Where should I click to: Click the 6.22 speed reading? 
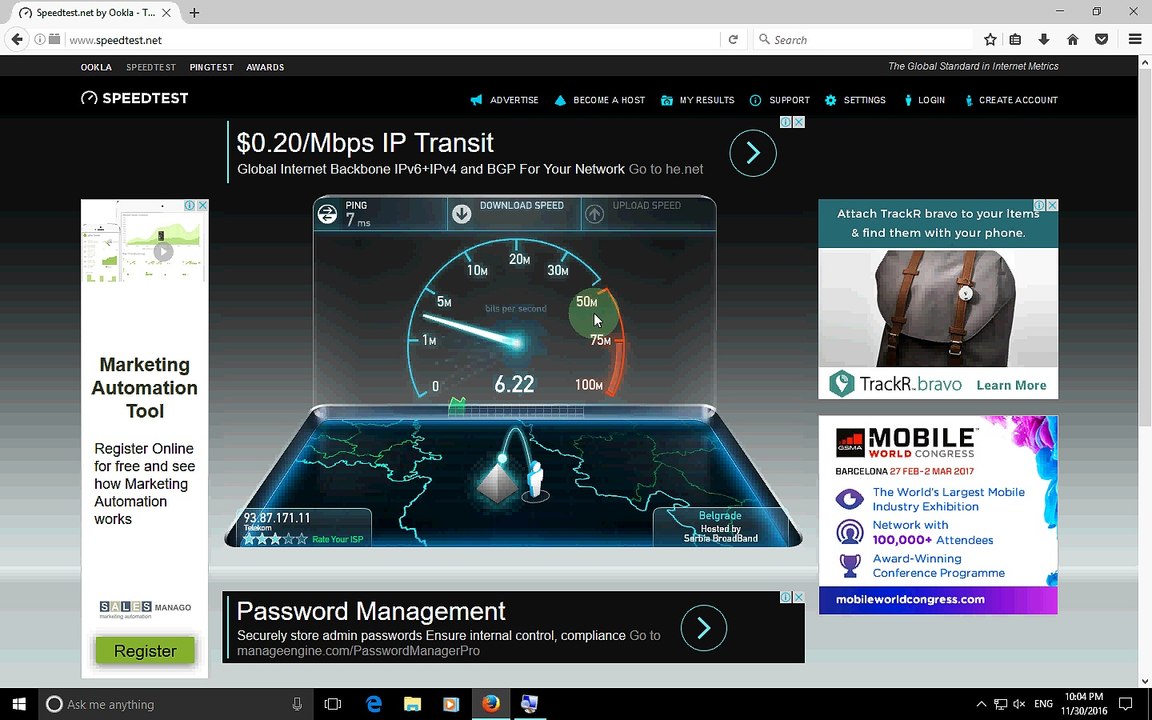click(514, 384)
